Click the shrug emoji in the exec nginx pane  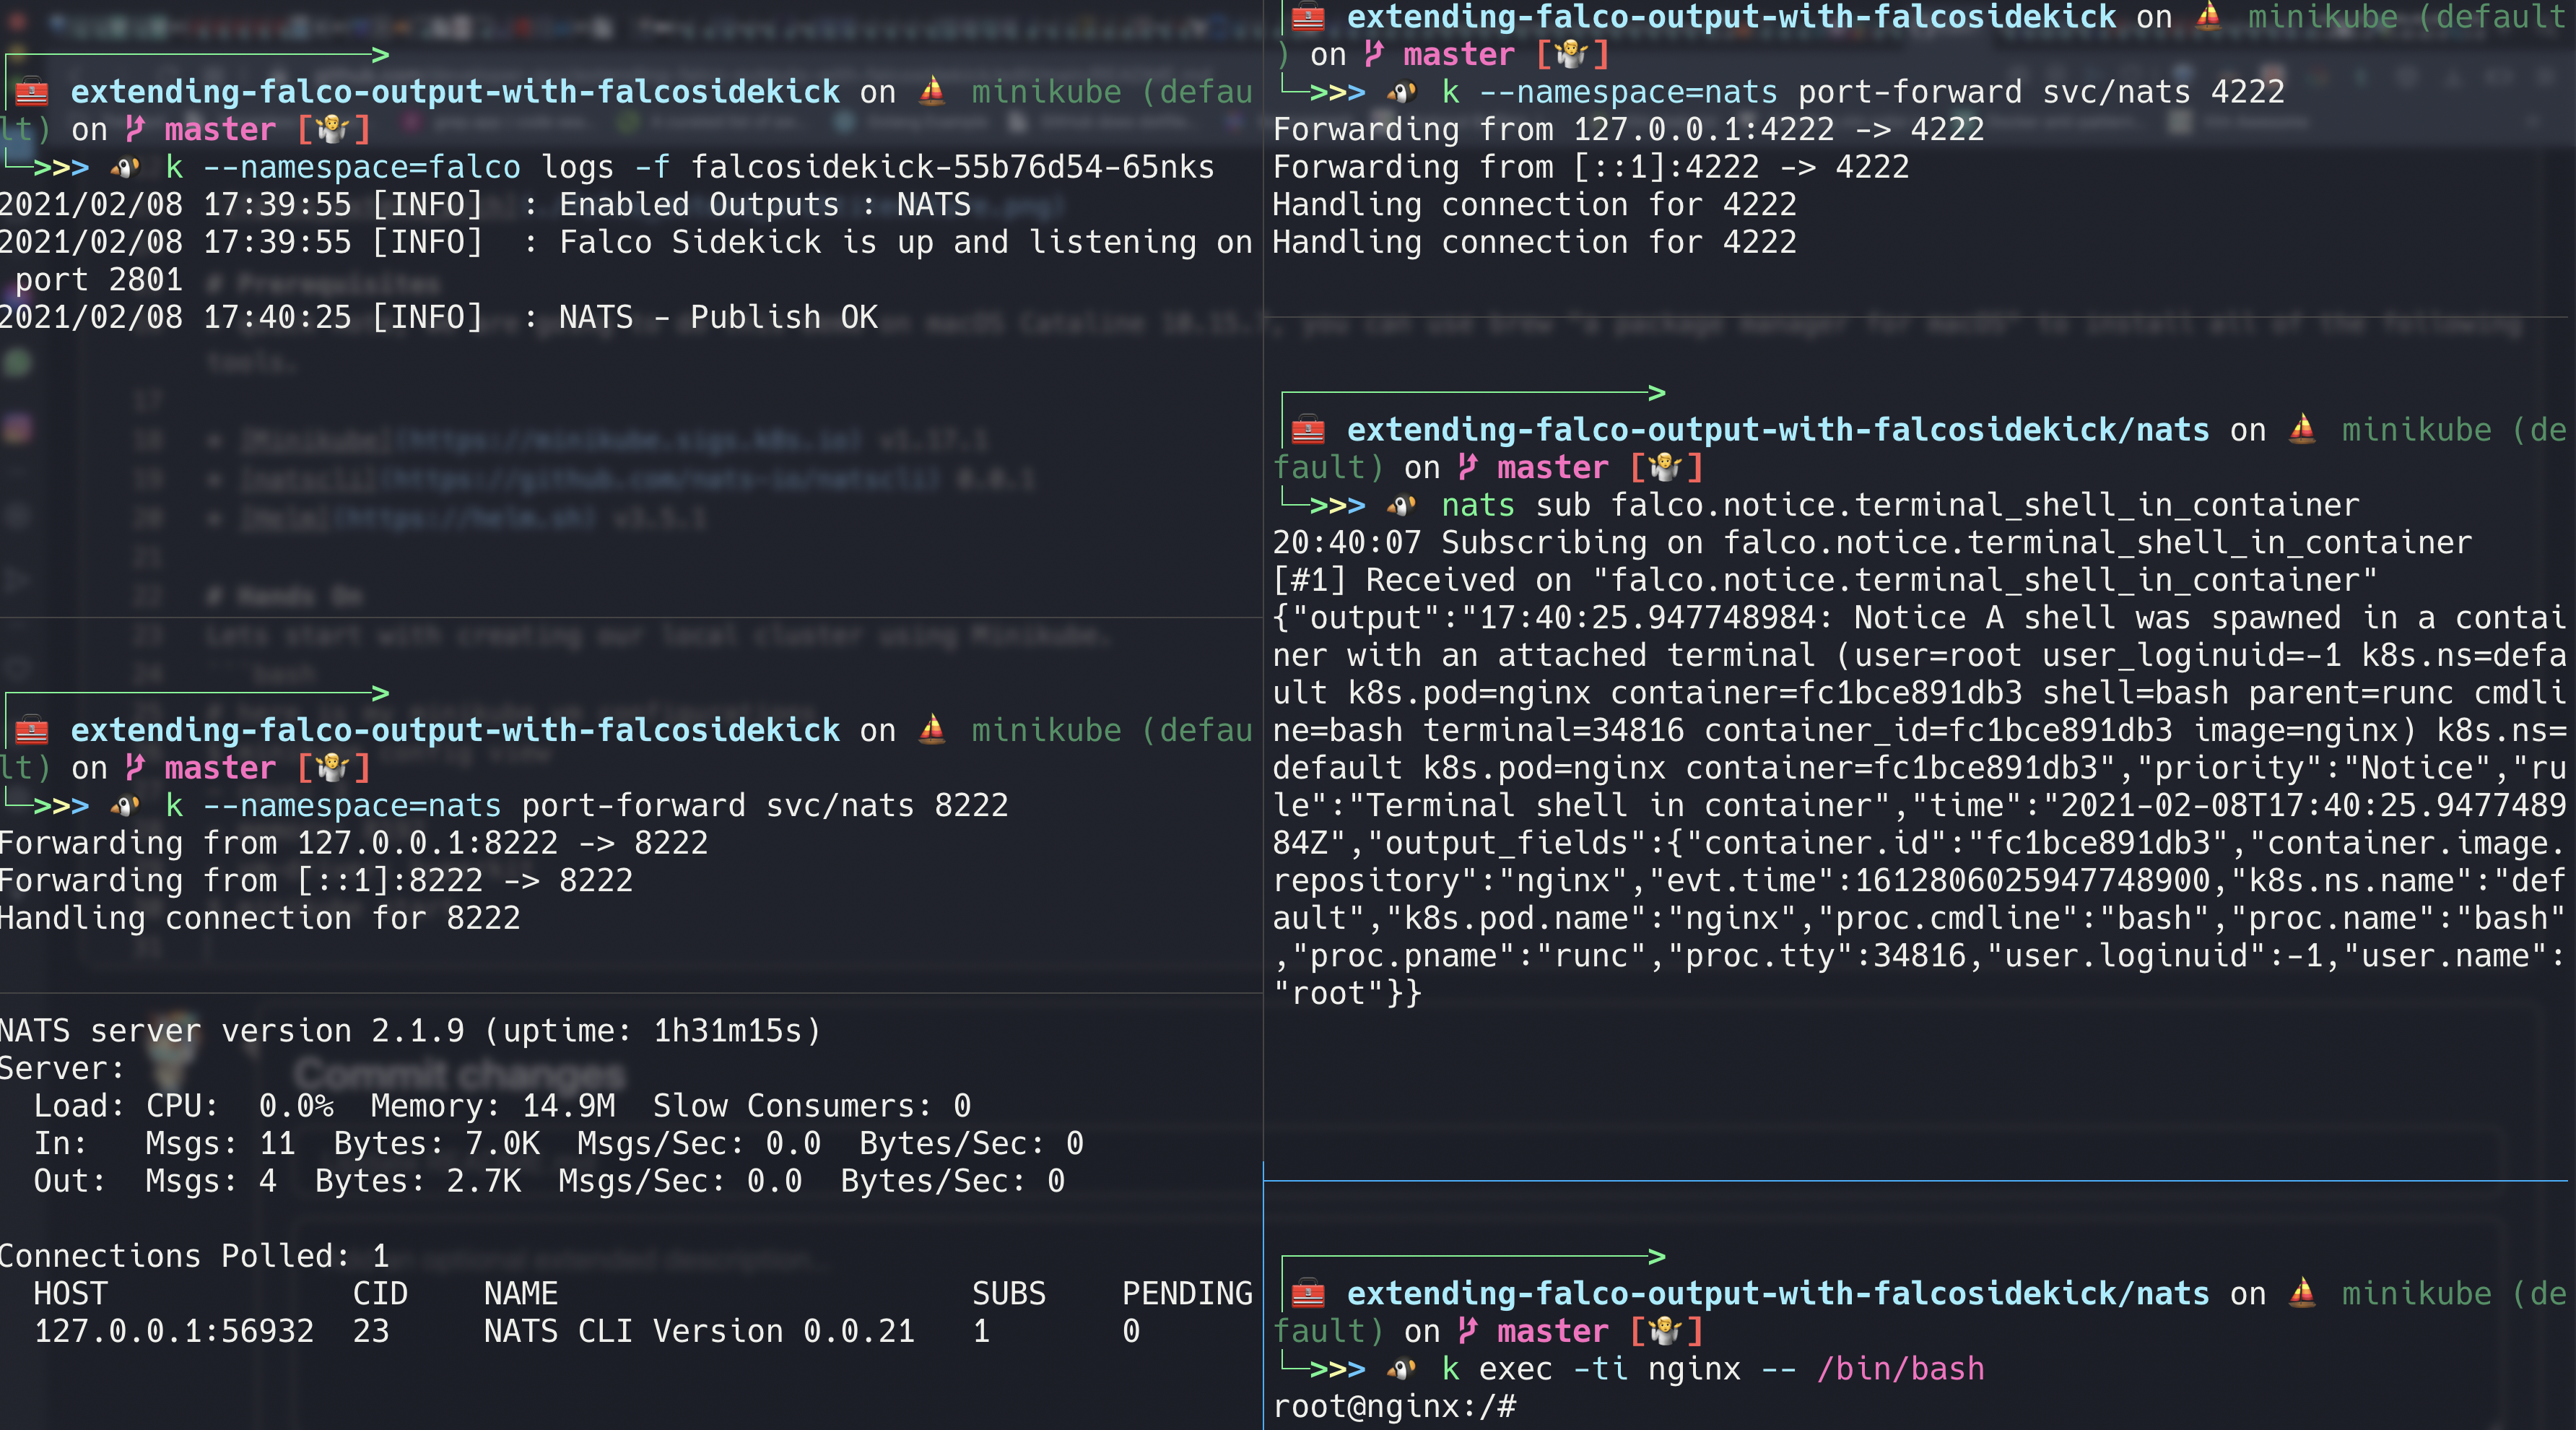(x=1666, y=1331)
